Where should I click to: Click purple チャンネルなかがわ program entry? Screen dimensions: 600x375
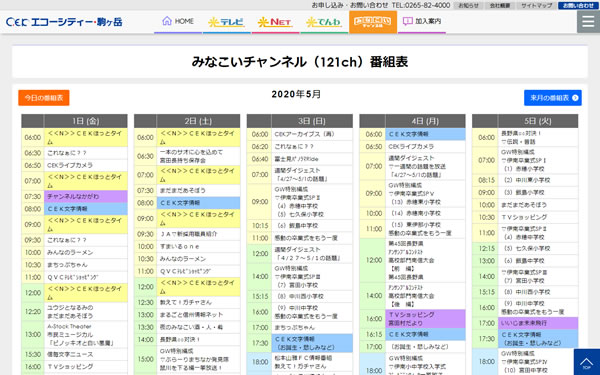pyautogui.click(x=86, y=196)
